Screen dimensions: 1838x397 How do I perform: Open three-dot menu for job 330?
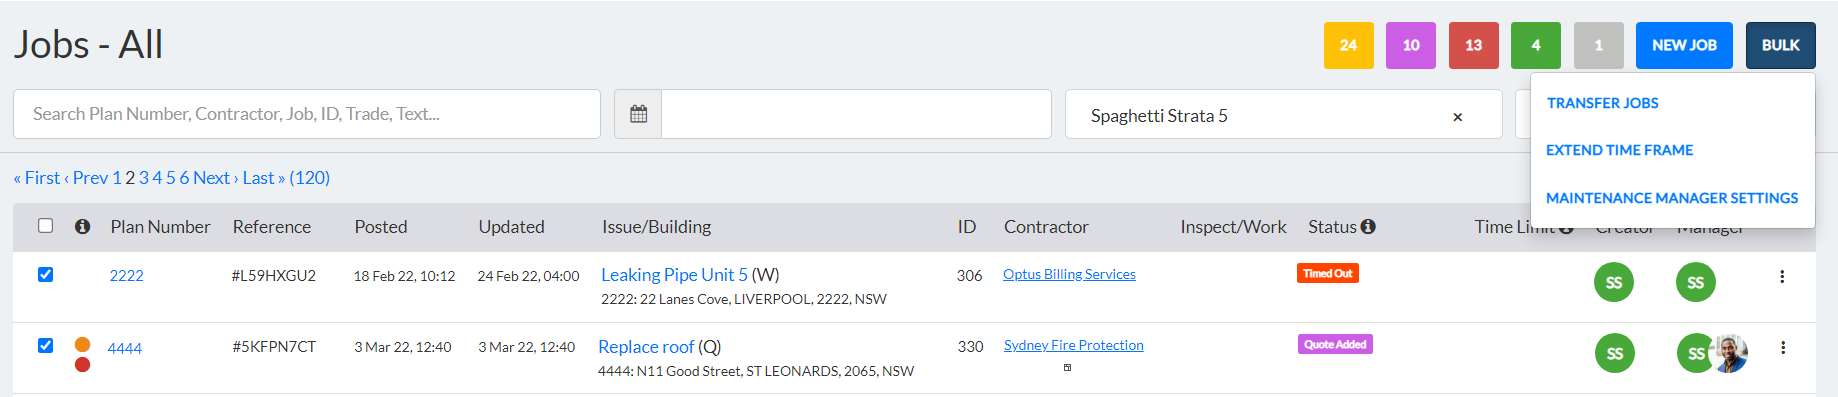1783,348
